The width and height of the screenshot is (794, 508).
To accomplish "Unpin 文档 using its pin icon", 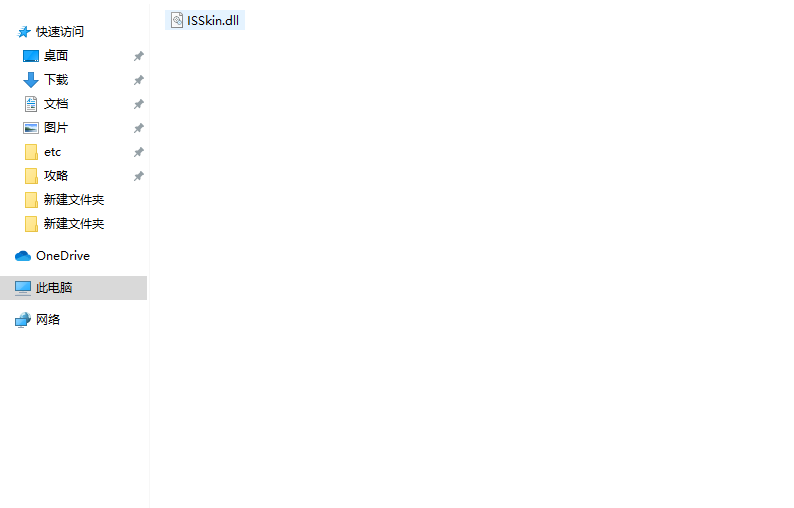I will click(138, 104).
